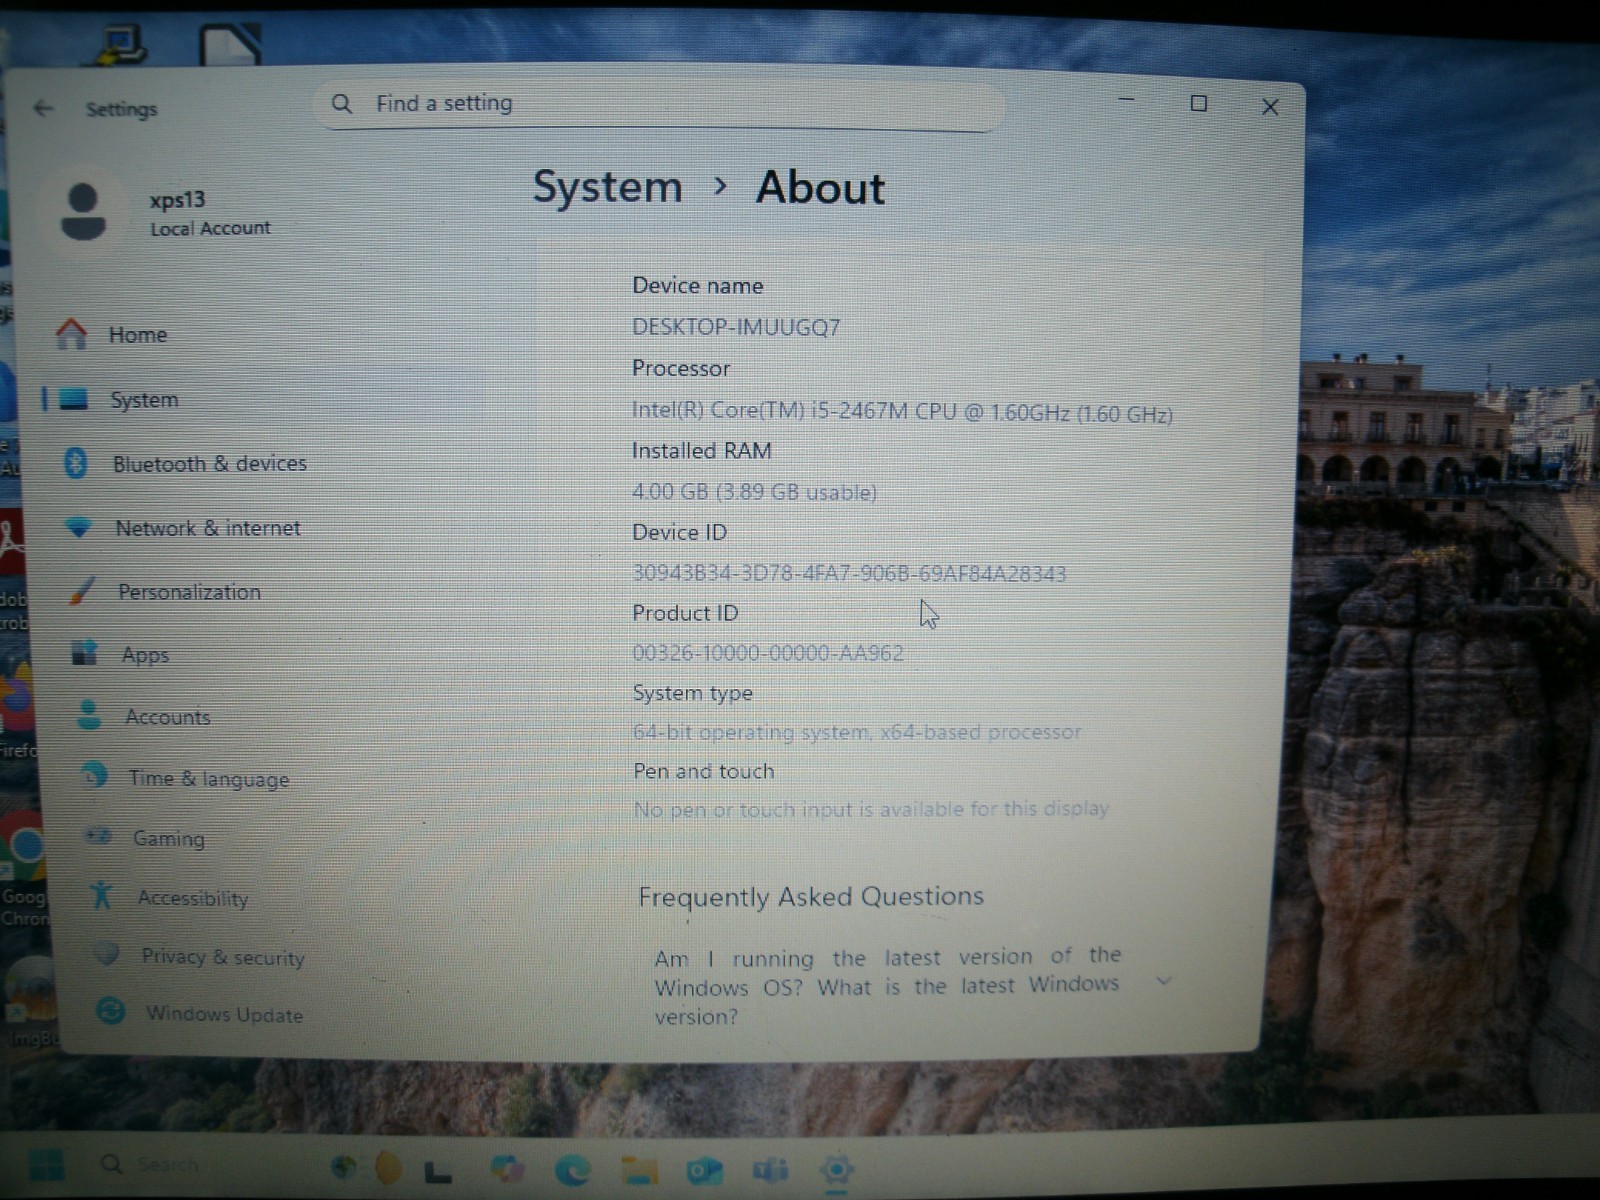Launch Copilot from the taskbar
This screenshot has width=1600, height=1200.
point(508,1168)
